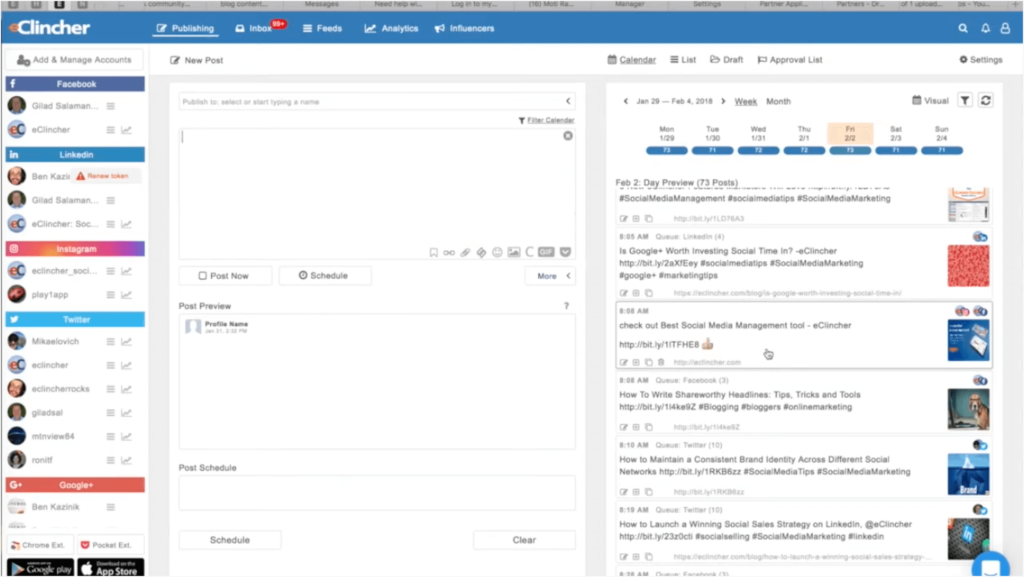Open calendar filter funnel icon
1024x577 pixels.
(x=965, y=101)
